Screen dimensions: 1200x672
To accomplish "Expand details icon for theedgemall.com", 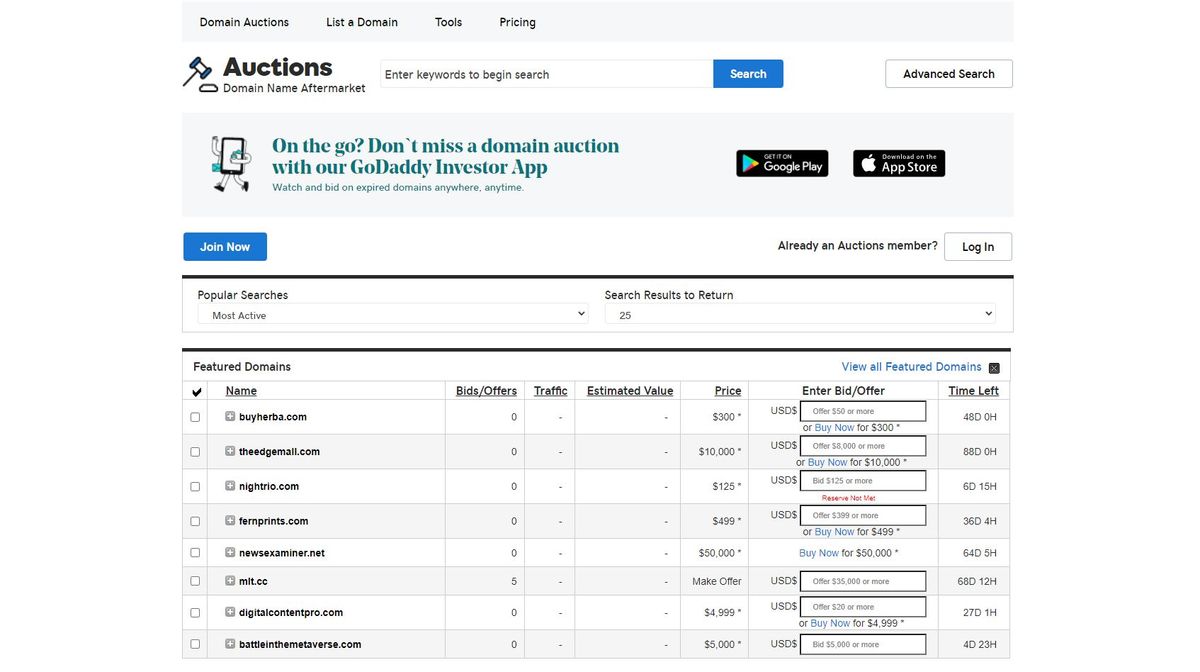I will [x=230, y=452].
